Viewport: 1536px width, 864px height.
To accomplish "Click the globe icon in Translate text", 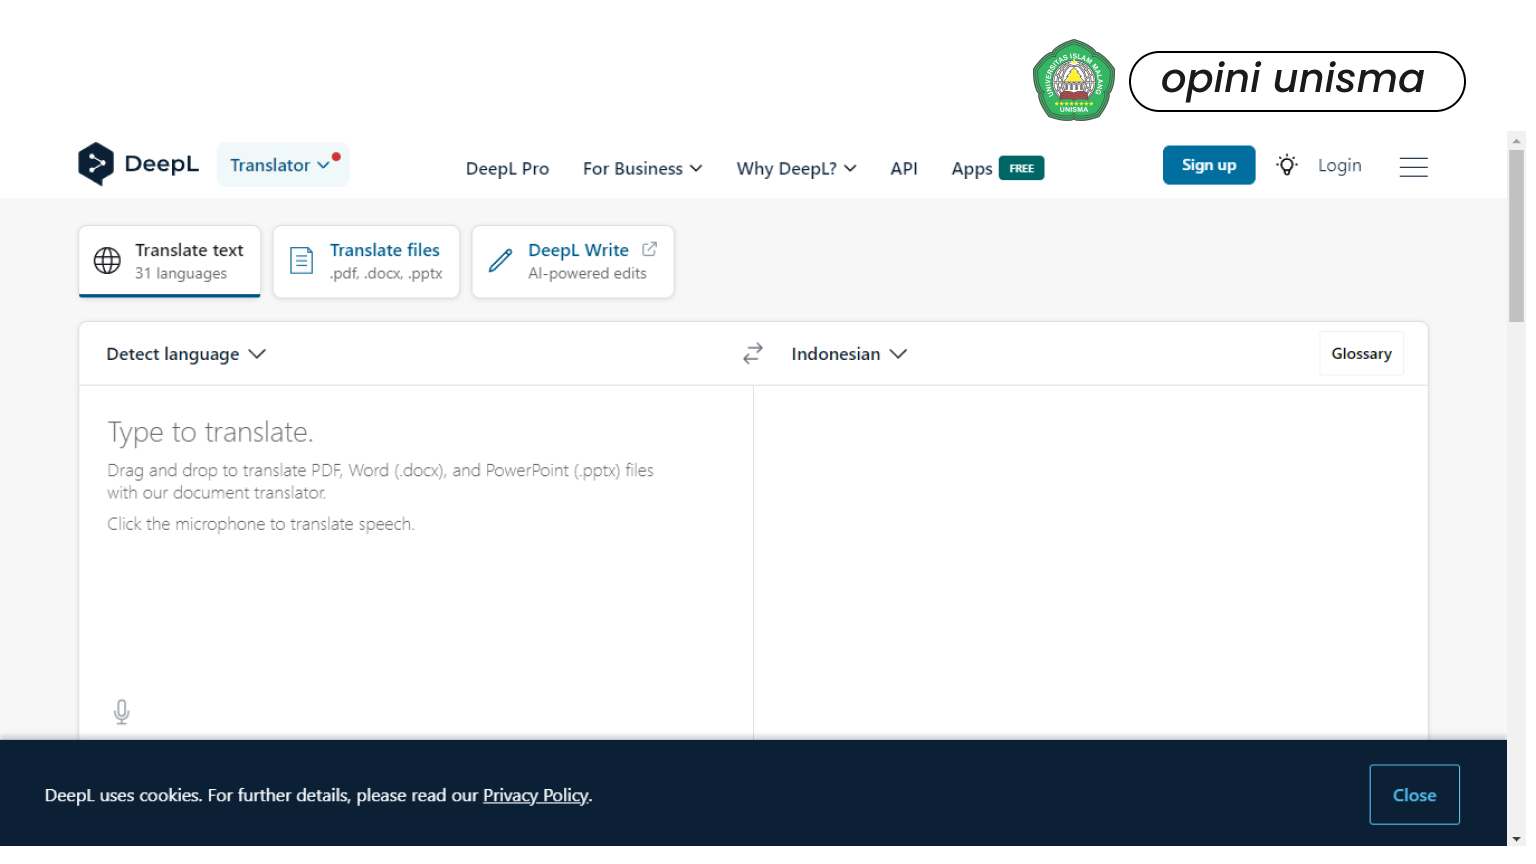I will [x=107, y=261].
